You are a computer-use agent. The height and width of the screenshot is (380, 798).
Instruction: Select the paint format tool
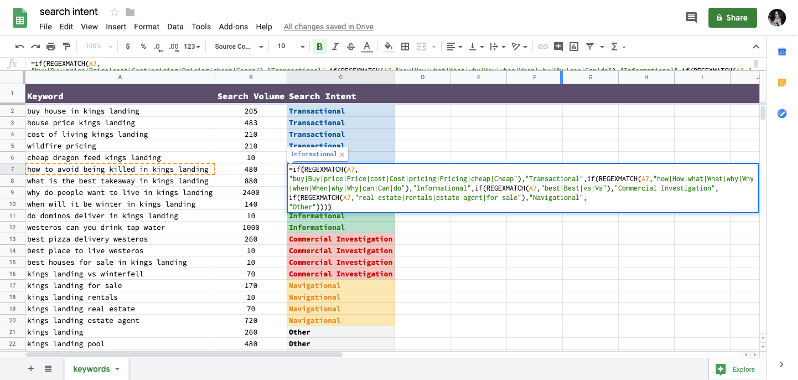tap(66, 47)
